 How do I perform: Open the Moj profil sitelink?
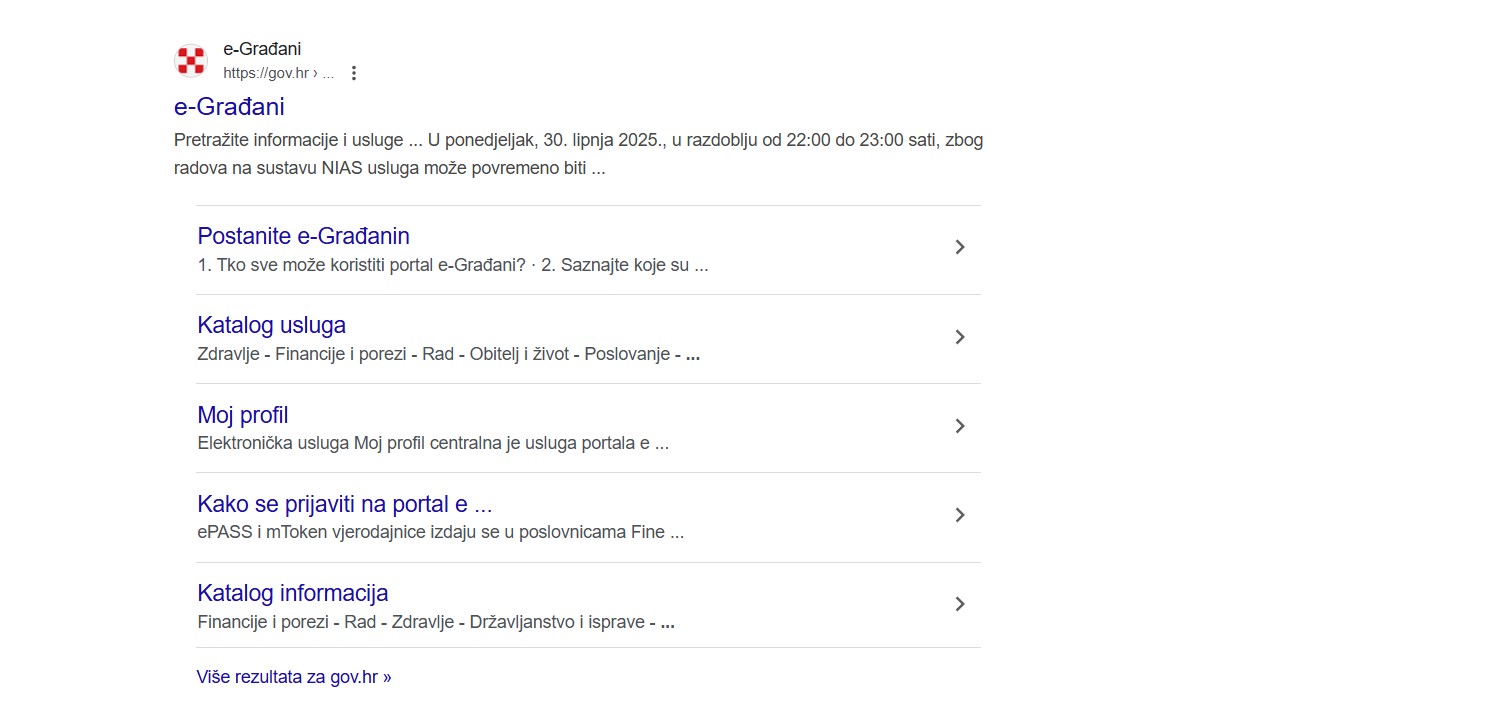[243, 415]
